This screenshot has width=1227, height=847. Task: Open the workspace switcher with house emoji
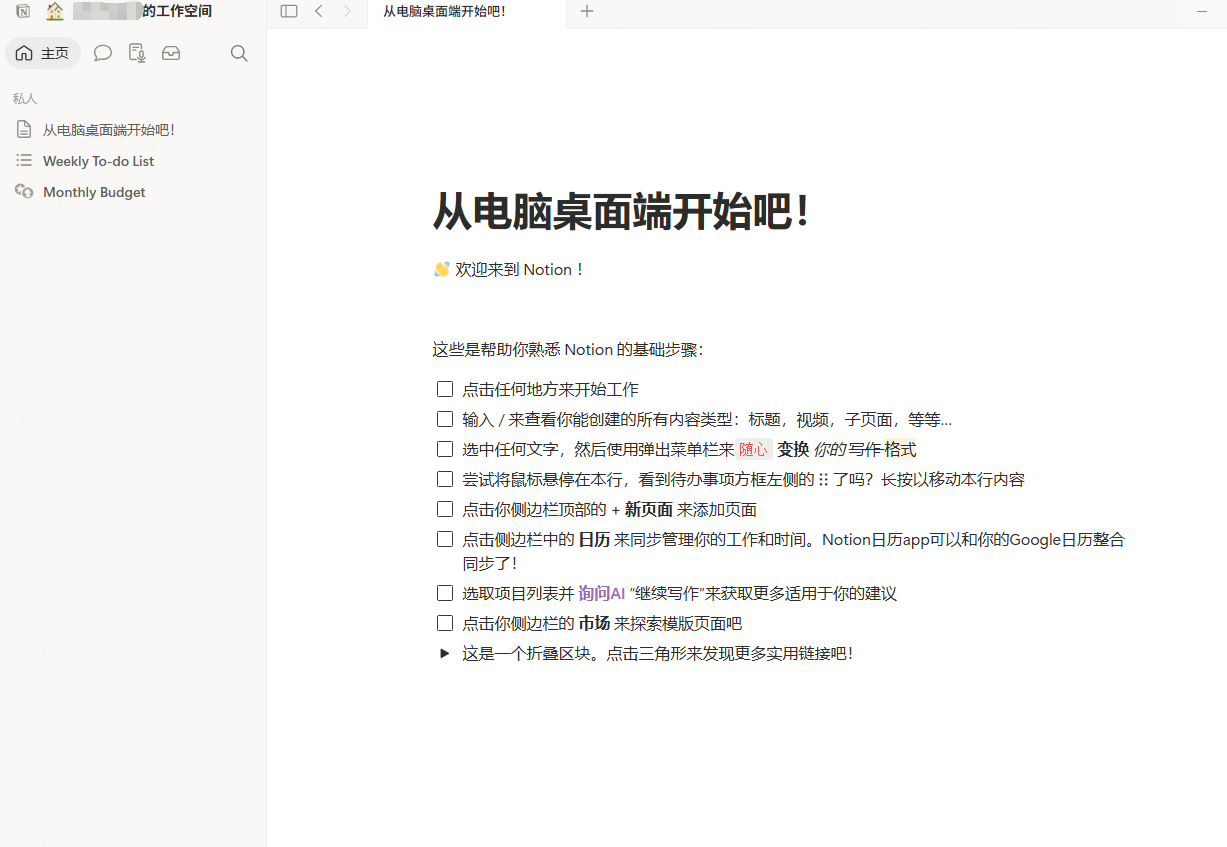pos(128,12)
